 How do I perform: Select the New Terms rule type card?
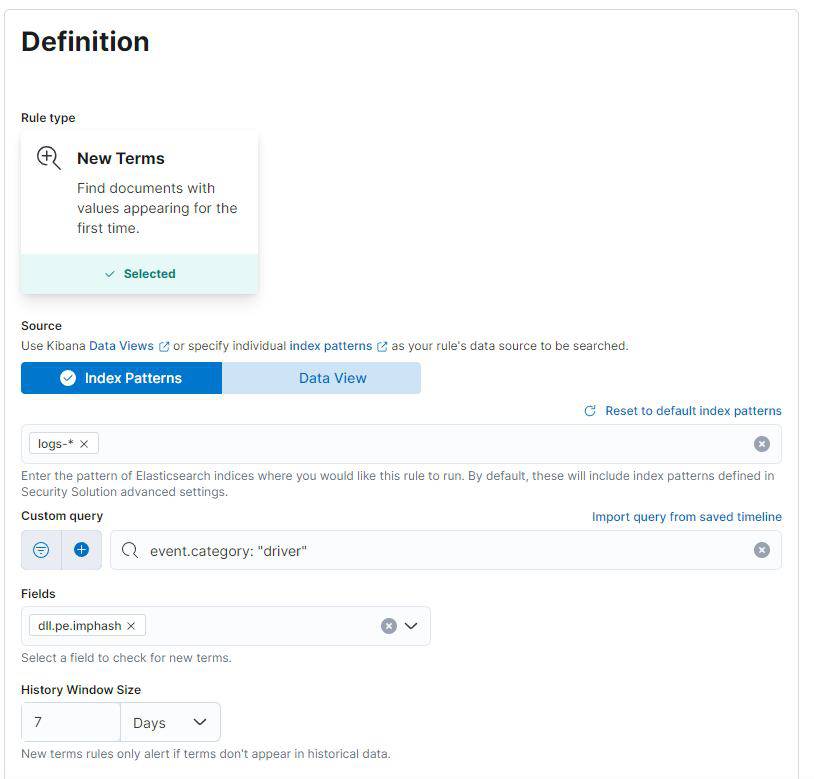(x=139, y=211)
